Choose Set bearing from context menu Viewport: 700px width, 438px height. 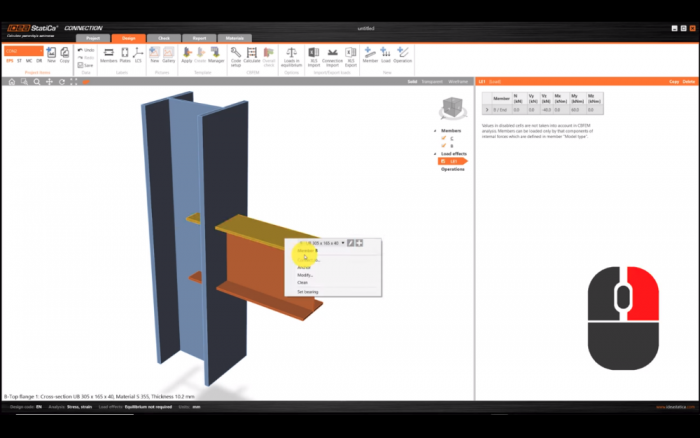308,292
